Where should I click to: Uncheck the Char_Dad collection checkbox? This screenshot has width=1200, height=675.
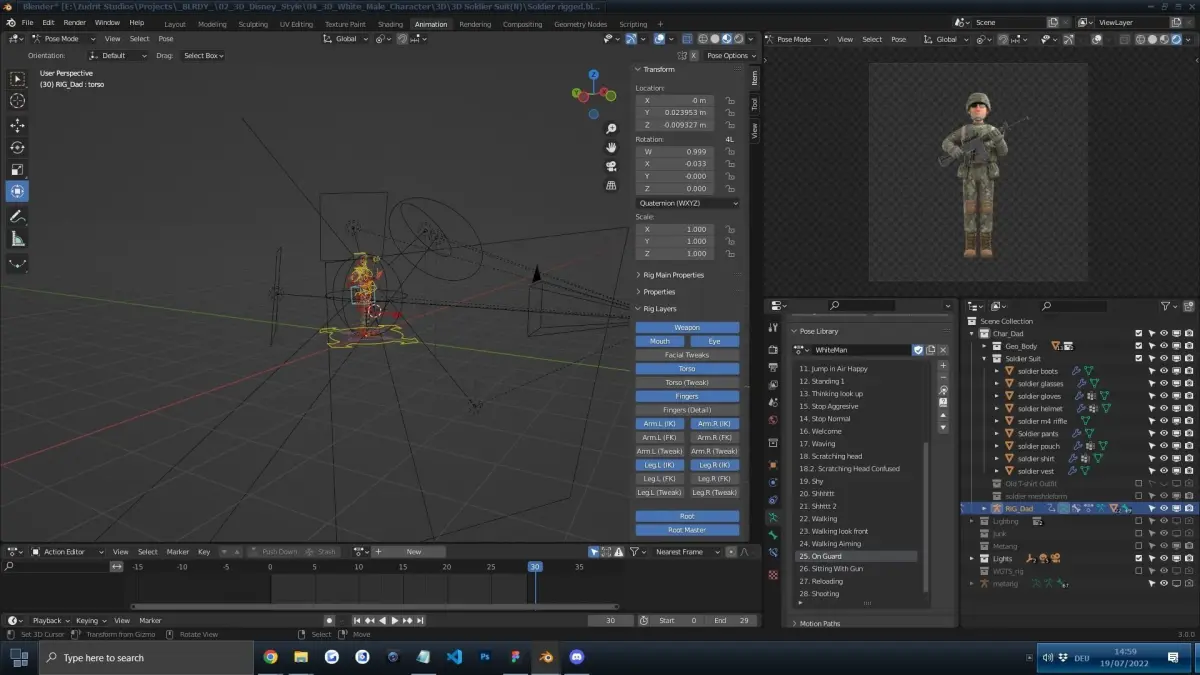(1138, 334)
